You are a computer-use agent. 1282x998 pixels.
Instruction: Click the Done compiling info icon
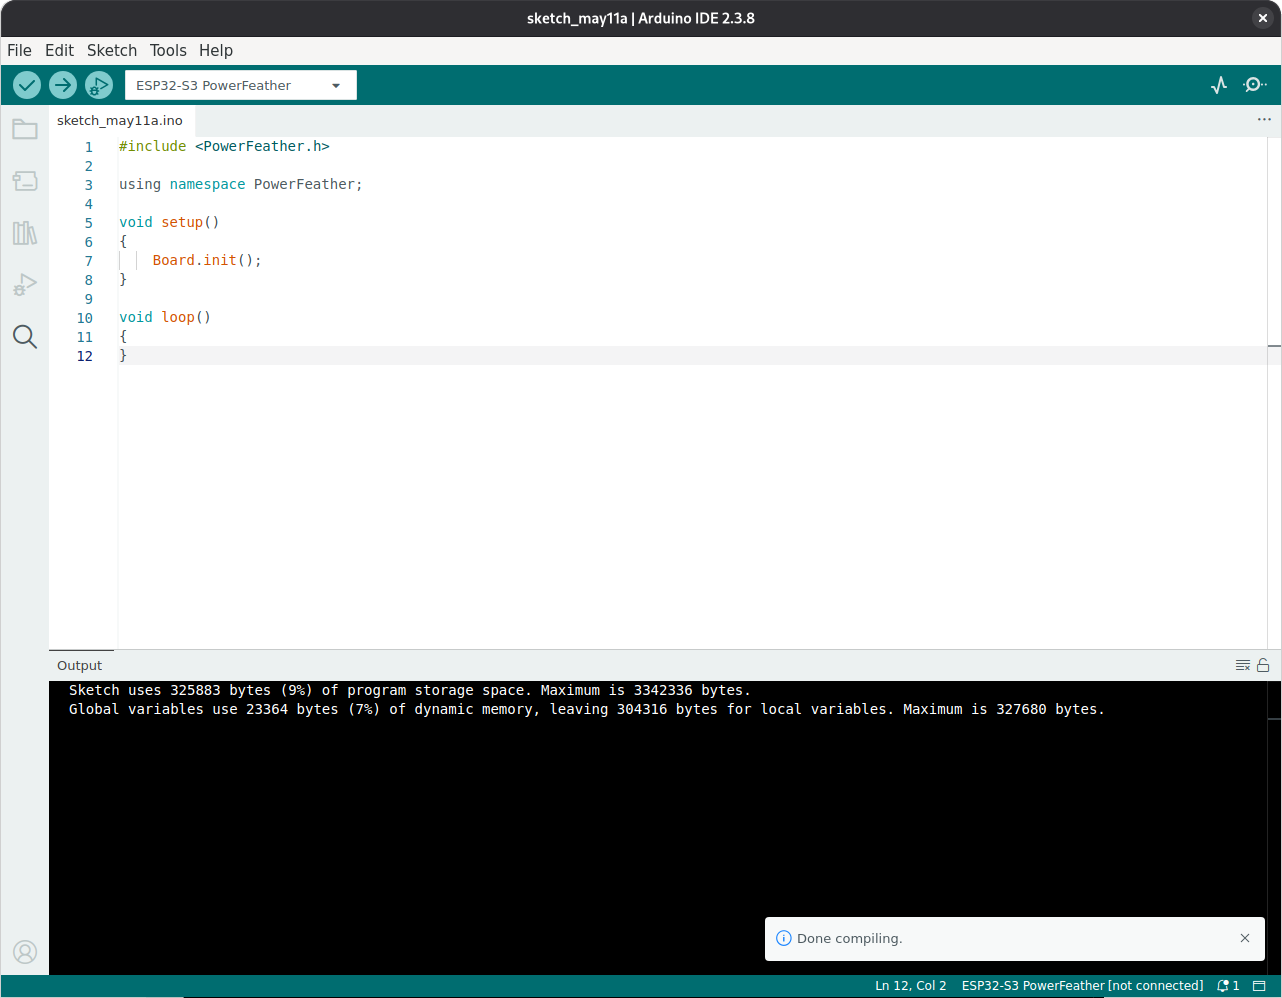point(784,938)
